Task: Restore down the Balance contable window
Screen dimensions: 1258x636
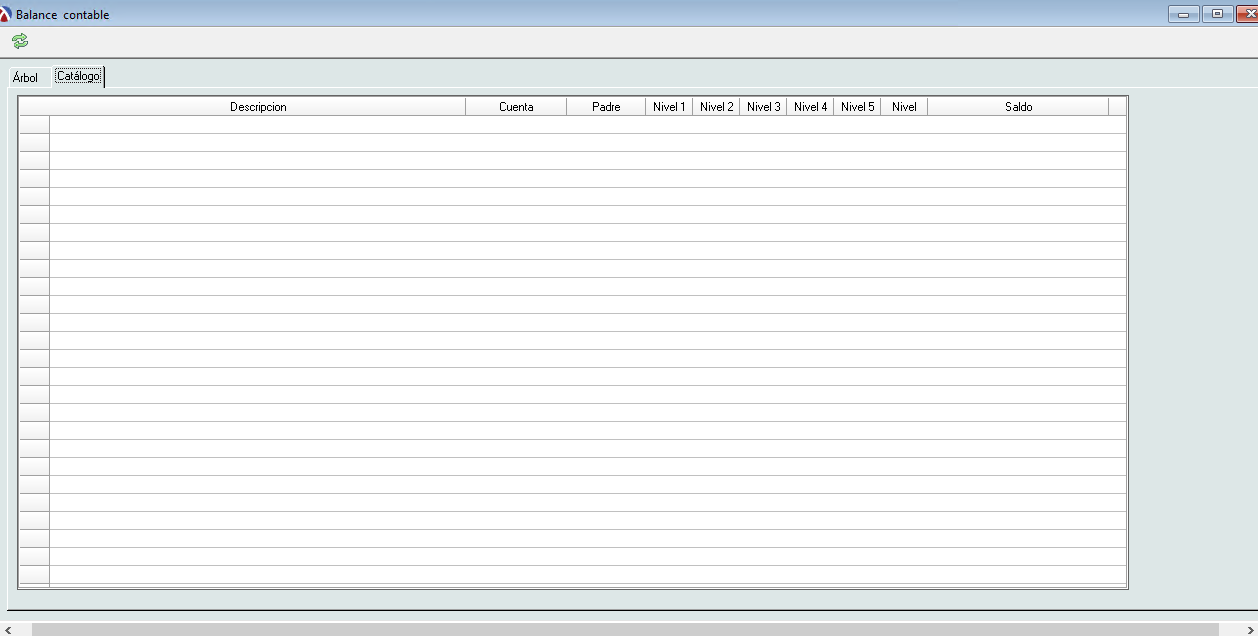Action: coord(1217,14)
